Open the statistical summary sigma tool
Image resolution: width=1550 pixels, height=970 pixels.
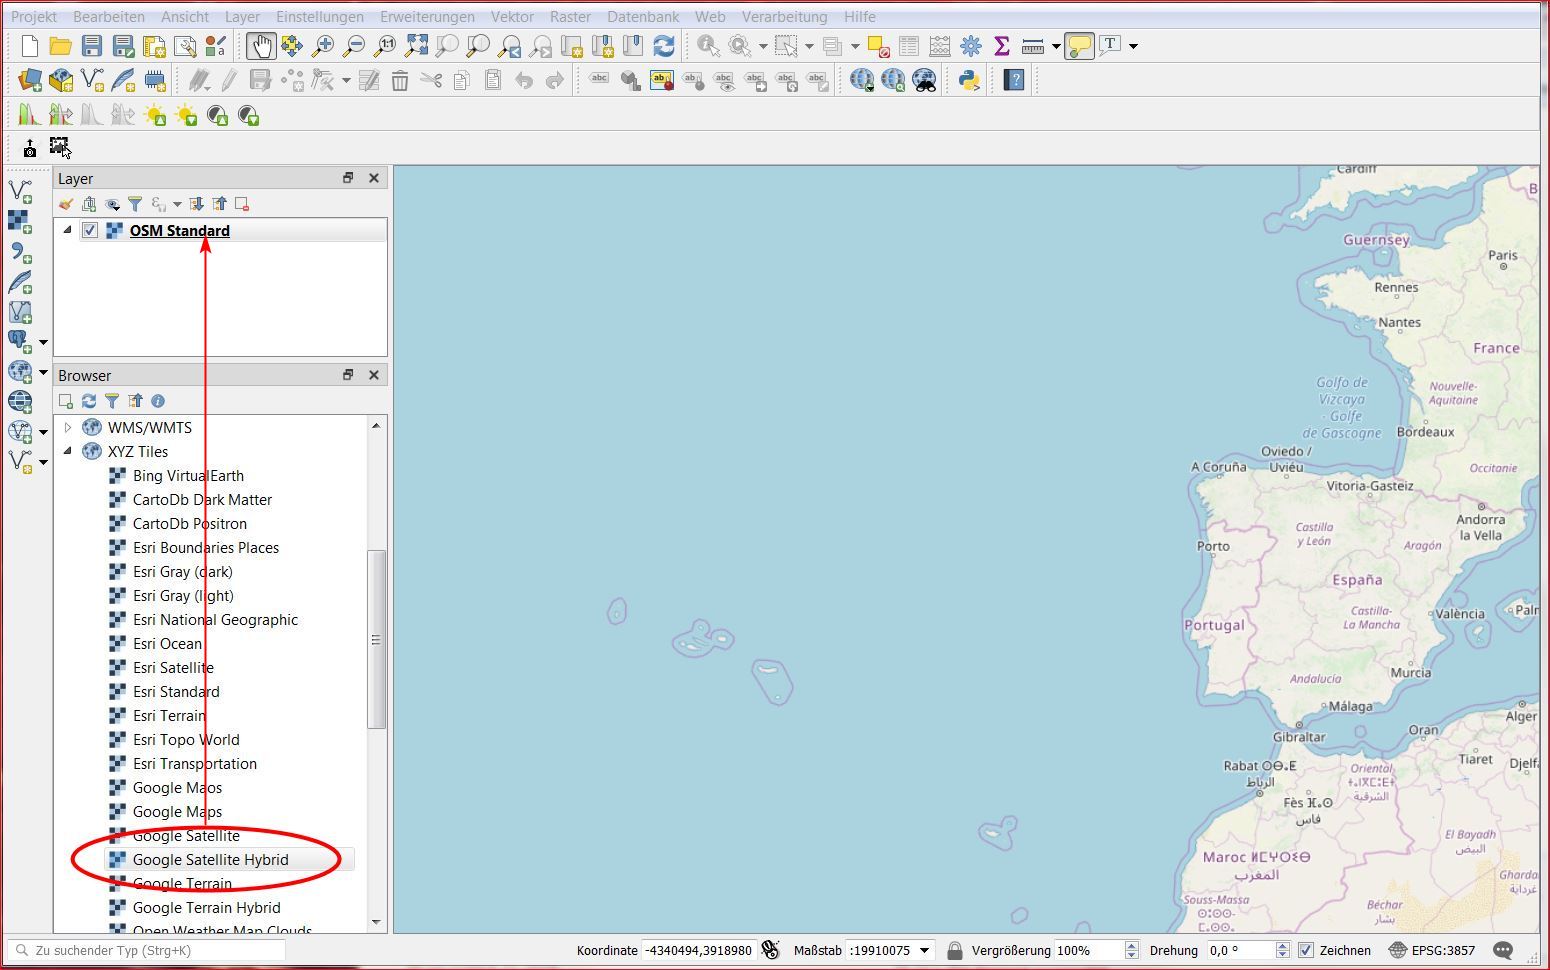[1001, 46]
